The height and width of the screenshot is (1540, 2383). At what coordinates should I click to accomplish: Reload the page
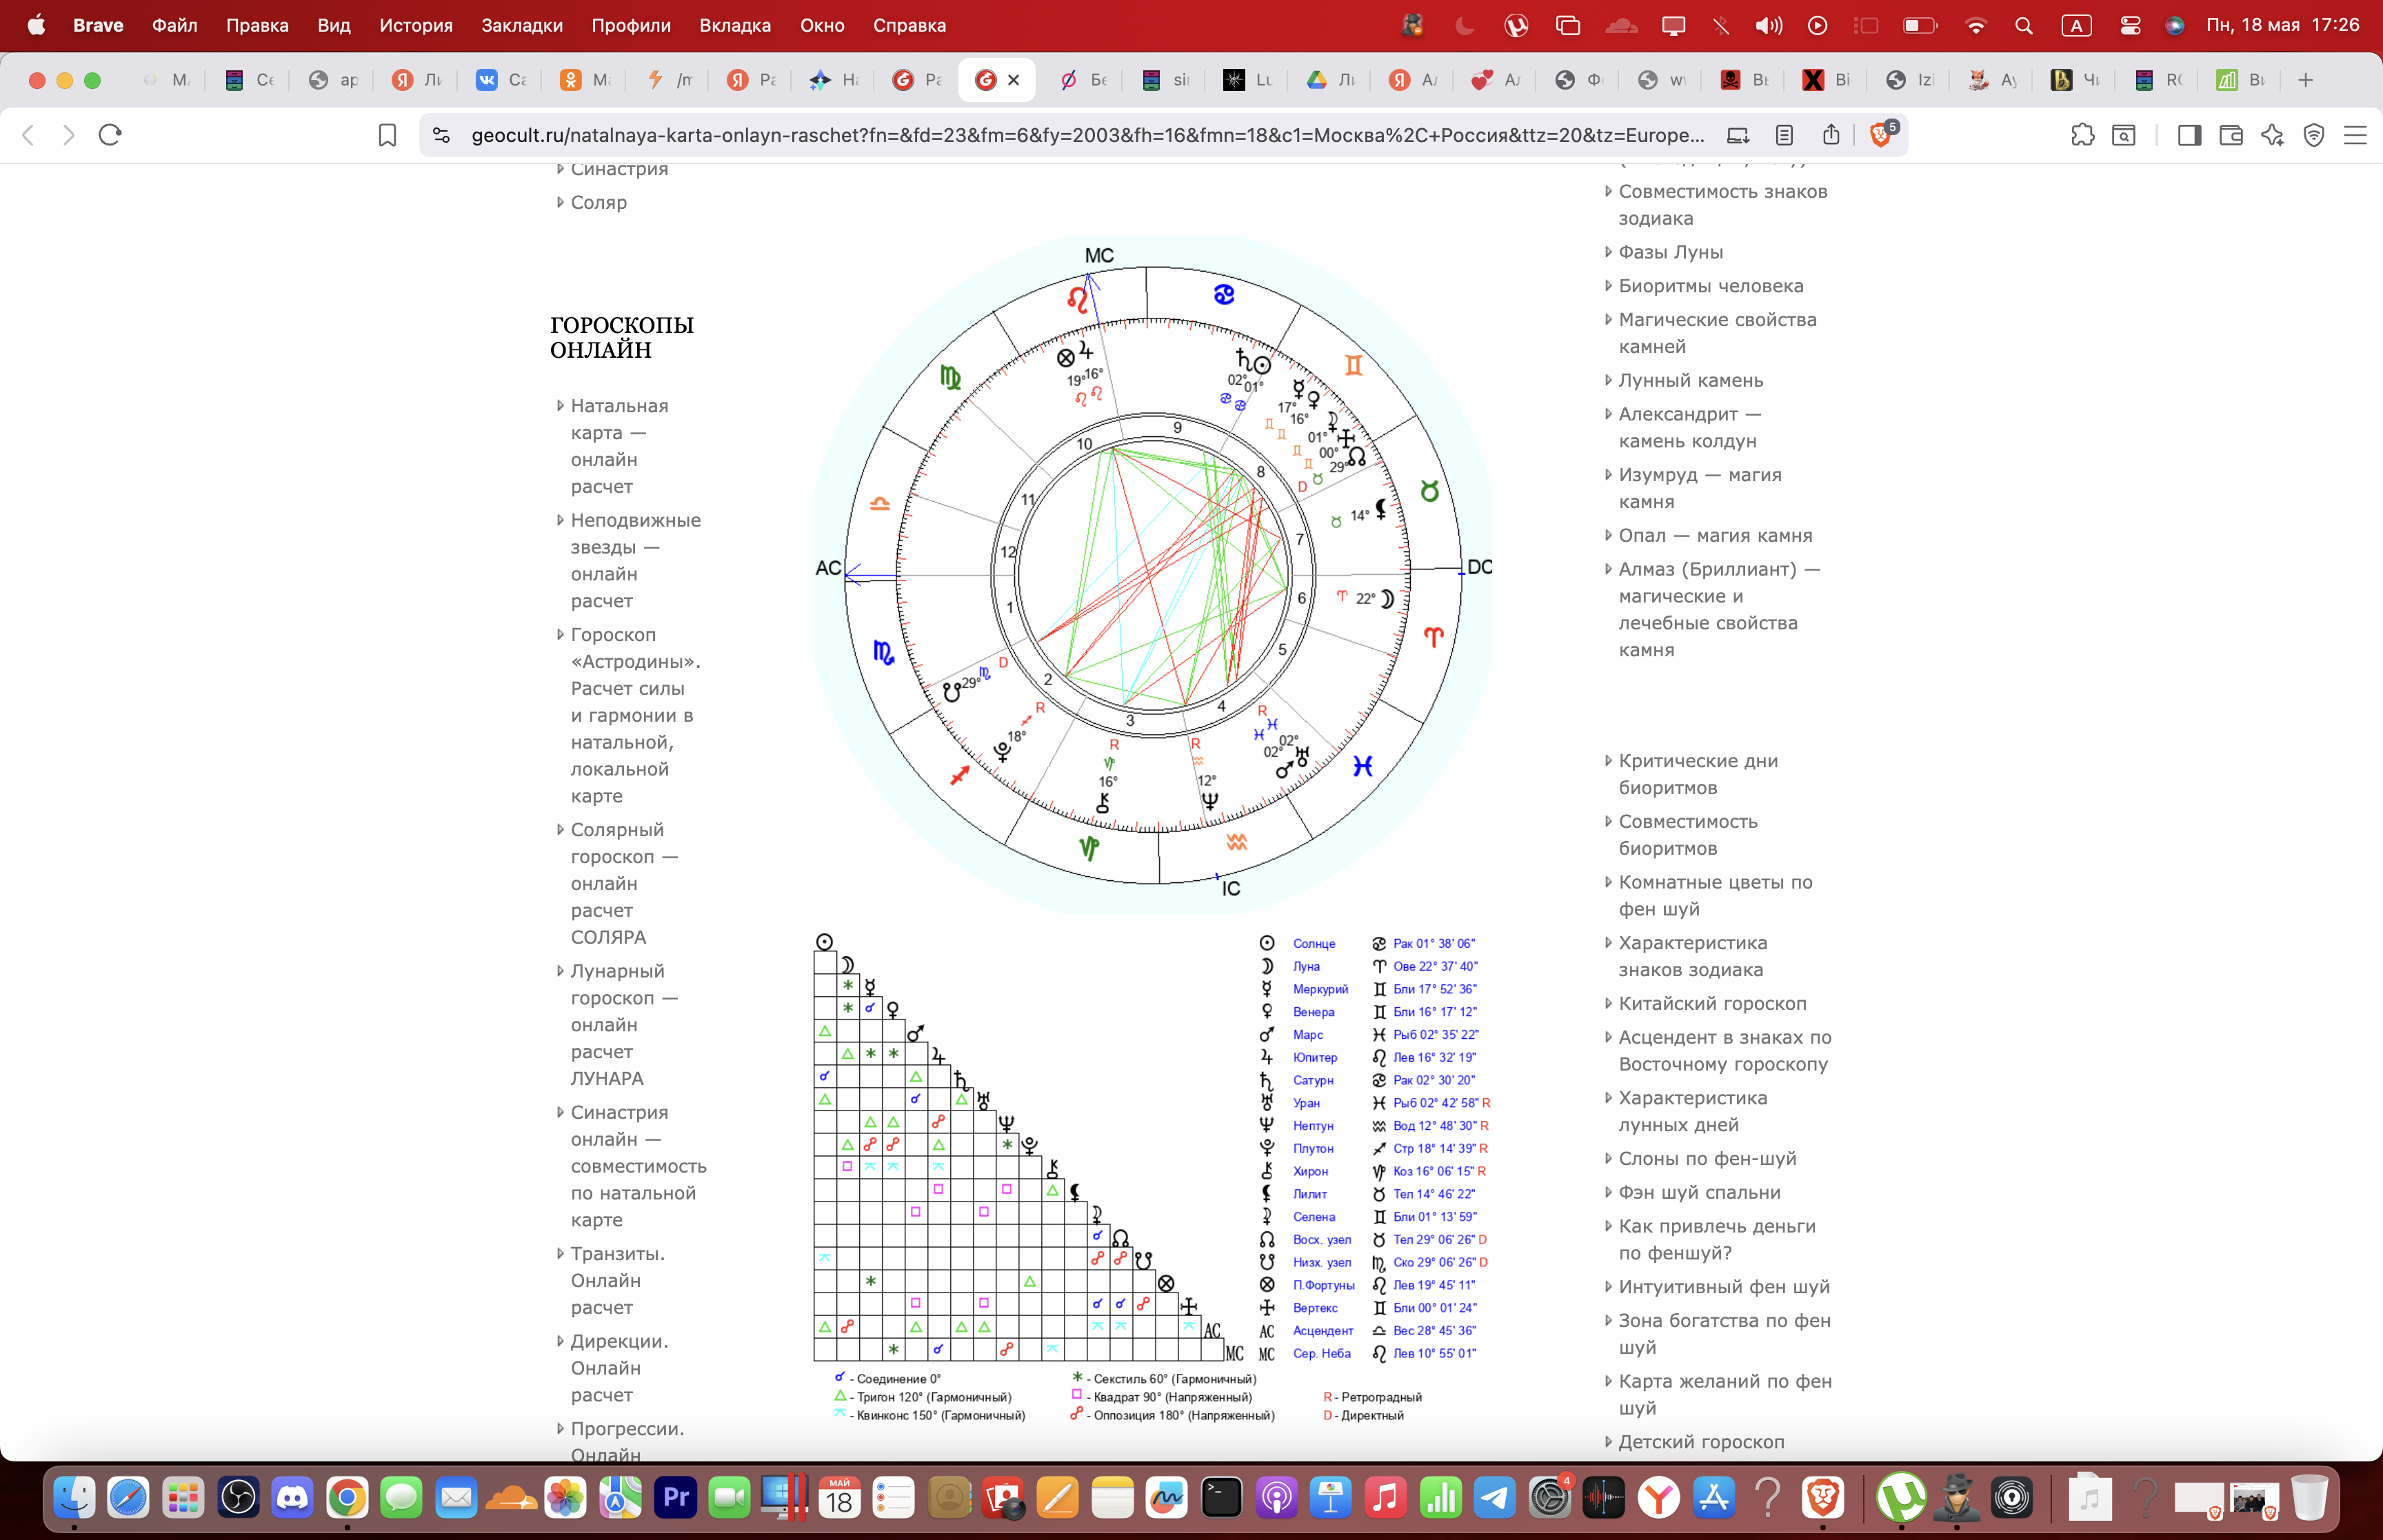[x=110, y=135]
